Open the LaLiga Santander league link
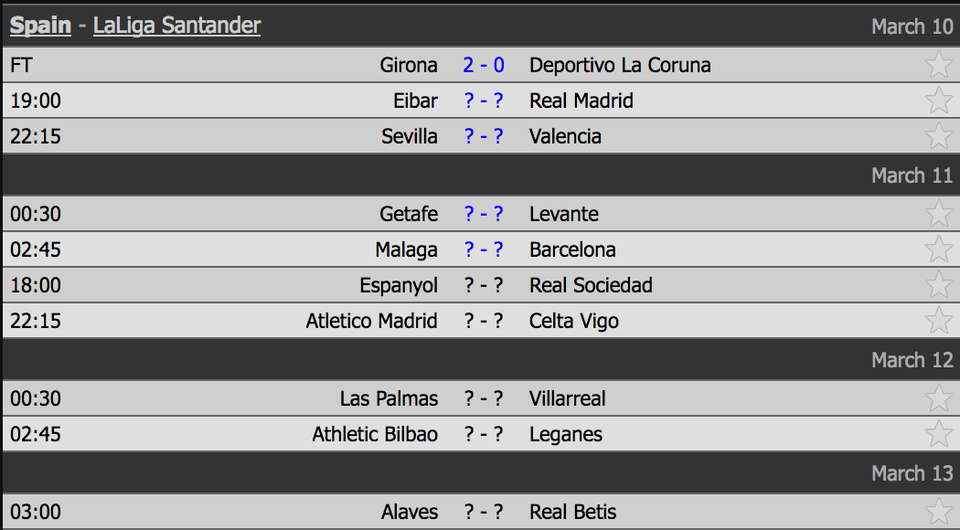 (177, 25)
